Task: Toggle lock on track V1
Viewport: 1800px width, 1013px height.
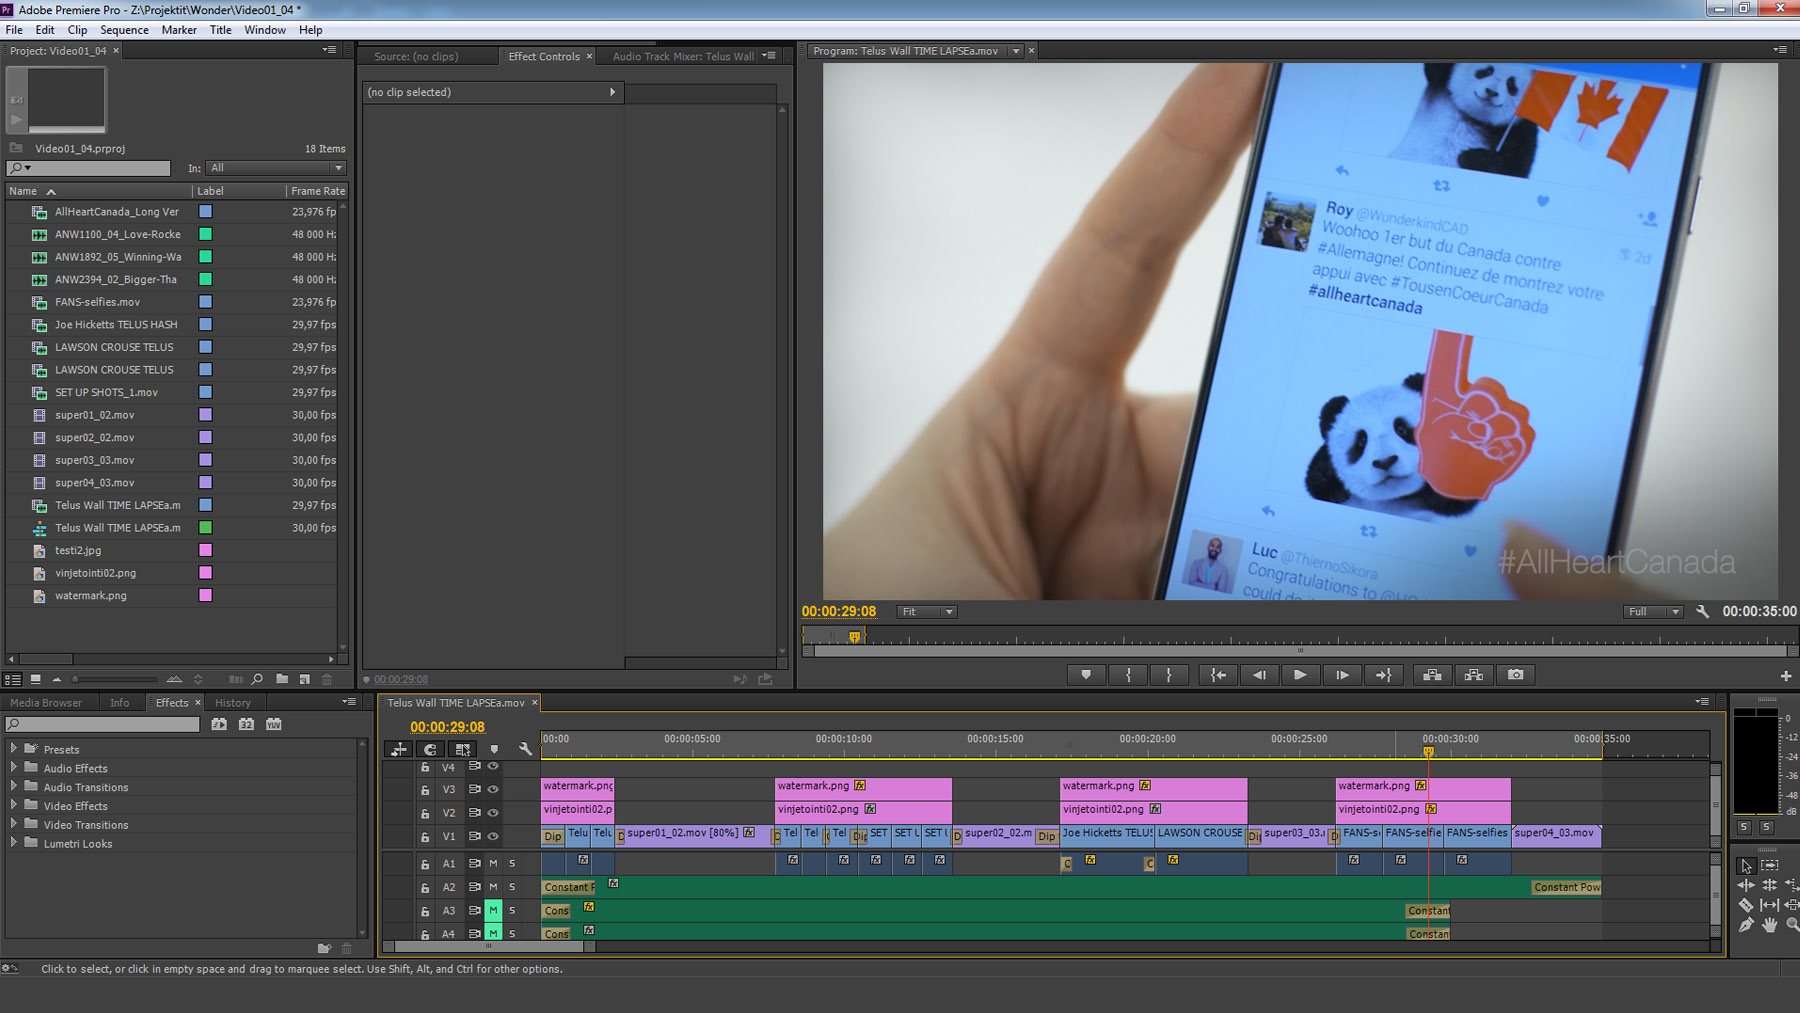Action: pos(424,837)
